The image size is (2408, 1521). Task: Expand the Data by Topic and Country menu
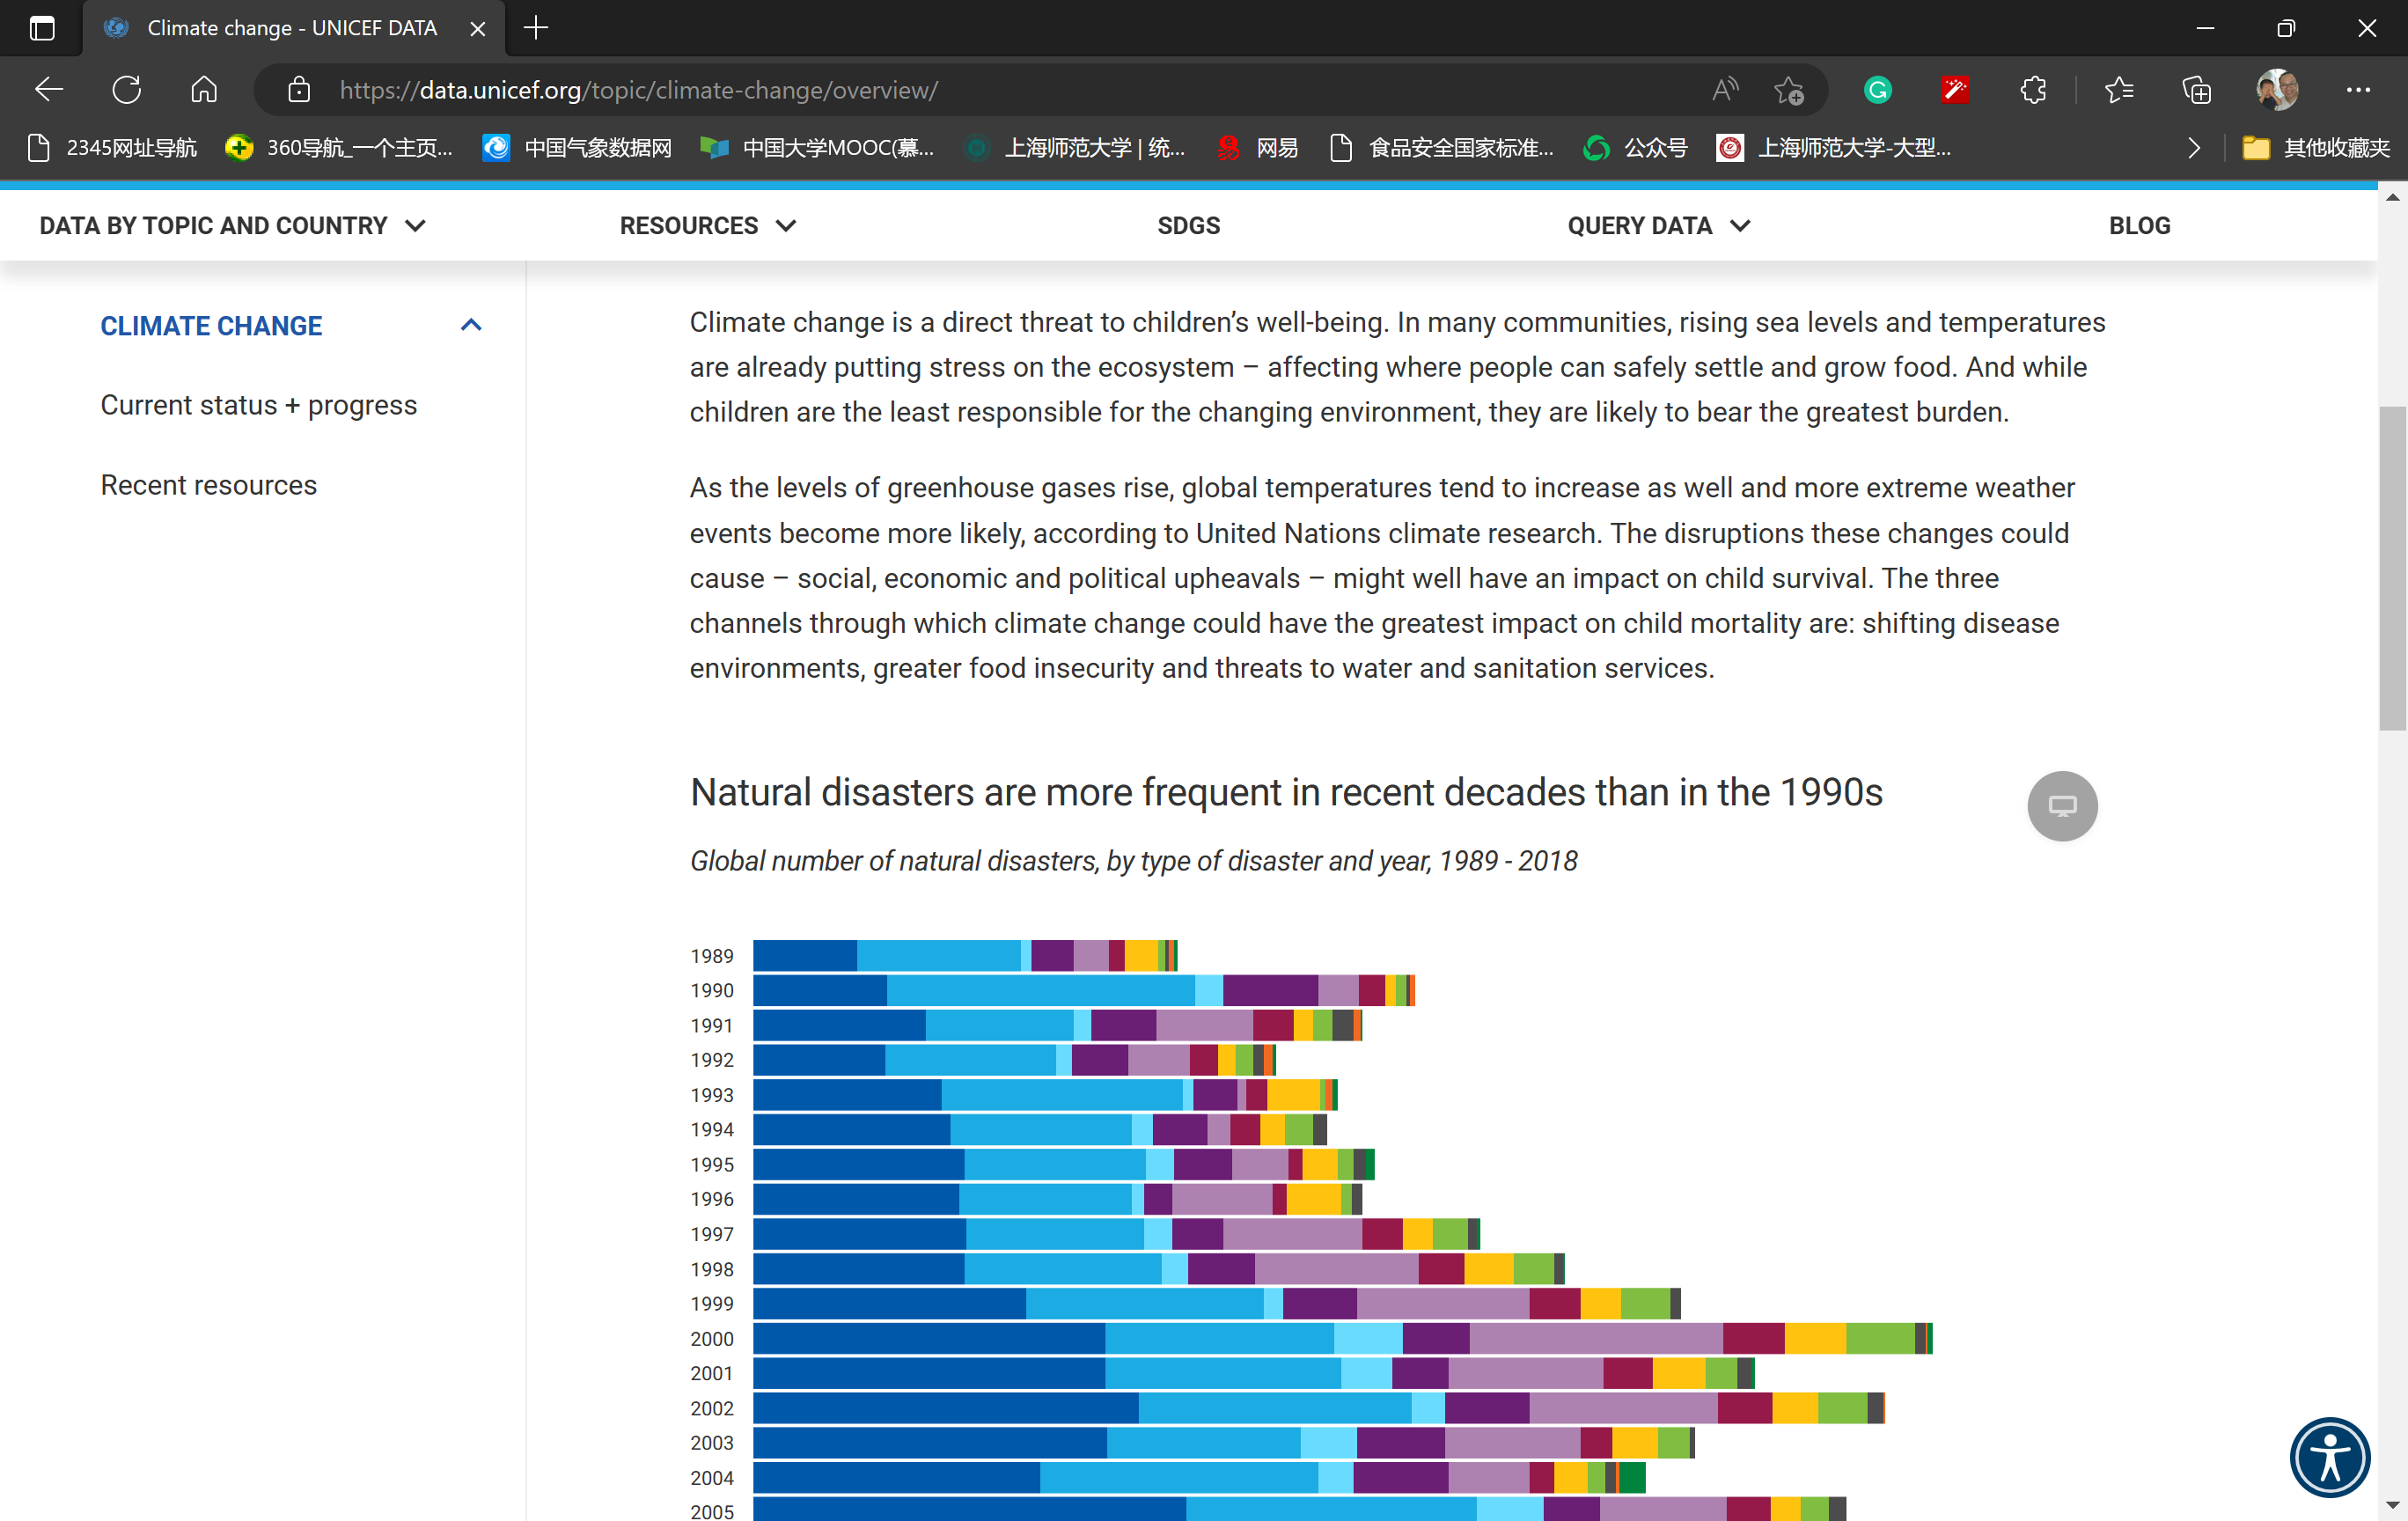232,226
